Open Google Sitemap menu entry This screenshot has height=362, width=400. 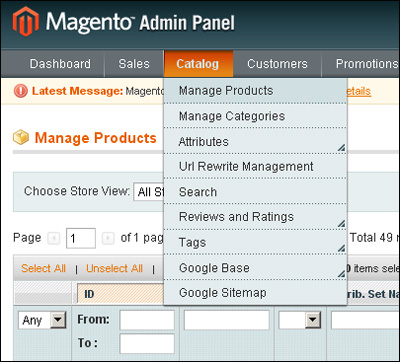pos(255,293)
